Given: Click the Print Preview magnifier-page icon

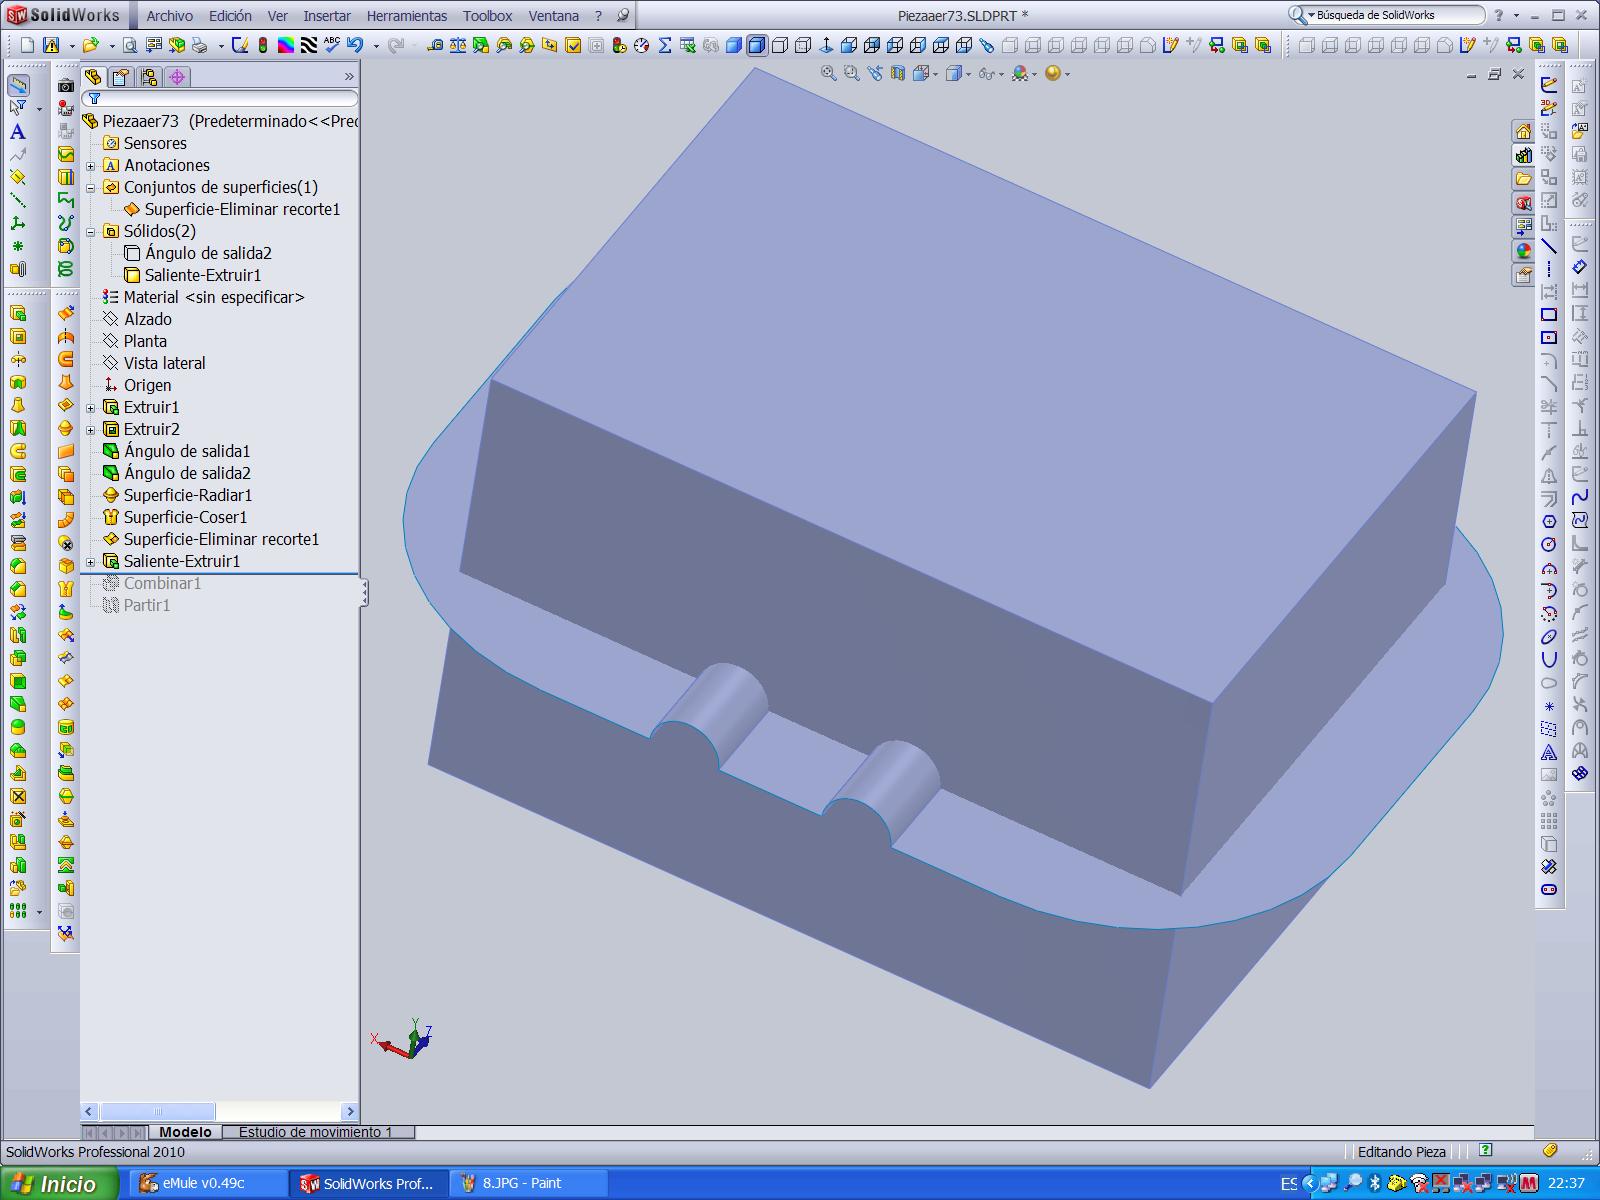Looking at the screenshot, I should pyautogui.click(x=131, y=45).
